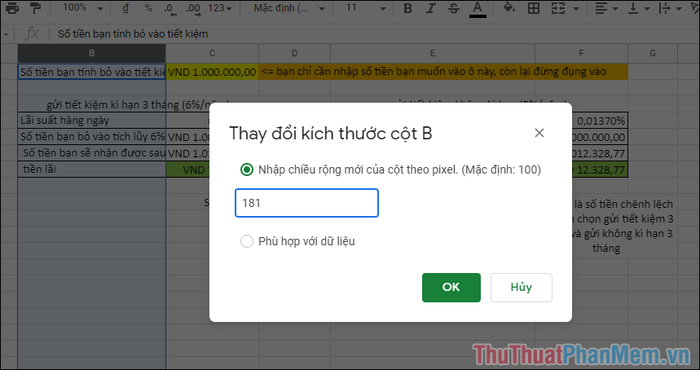Select column F header
The image size is (700, 370).
tap(581, 53)
